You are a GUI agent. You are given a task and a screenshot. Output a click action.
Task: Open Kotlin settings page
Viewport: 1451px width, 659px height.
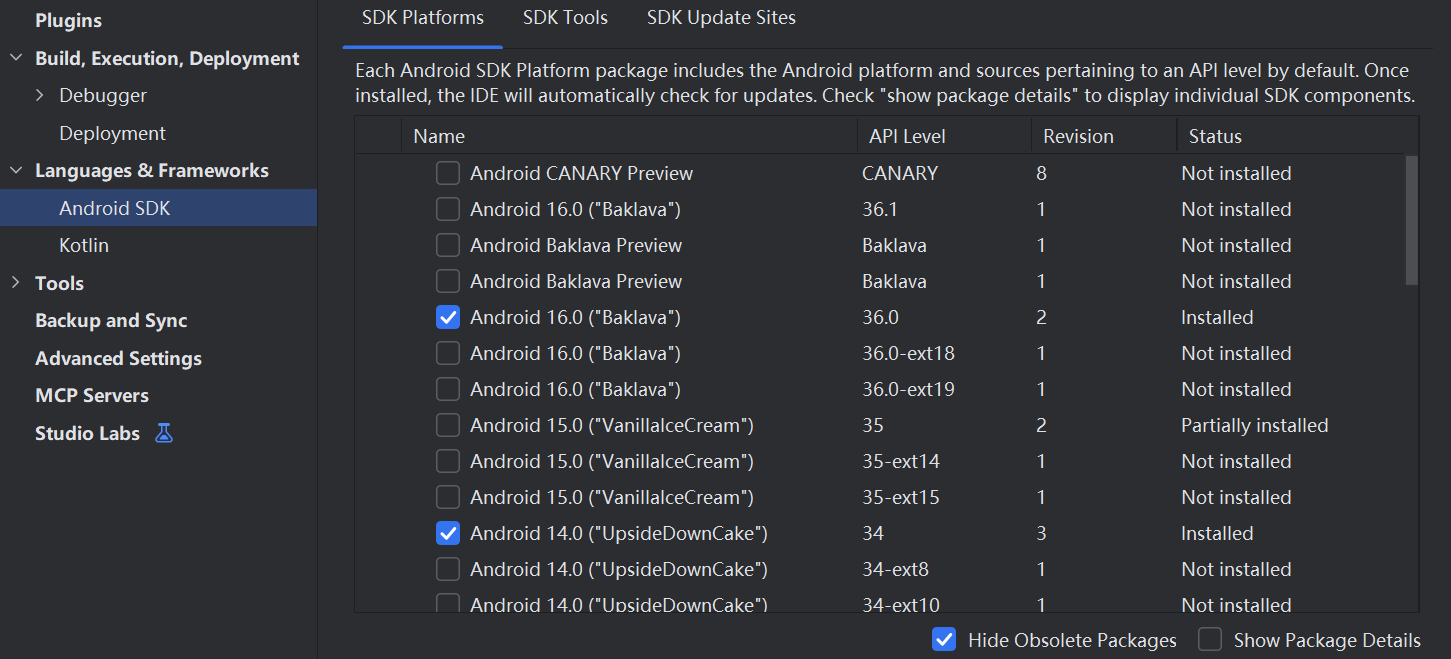coord(84,245)
